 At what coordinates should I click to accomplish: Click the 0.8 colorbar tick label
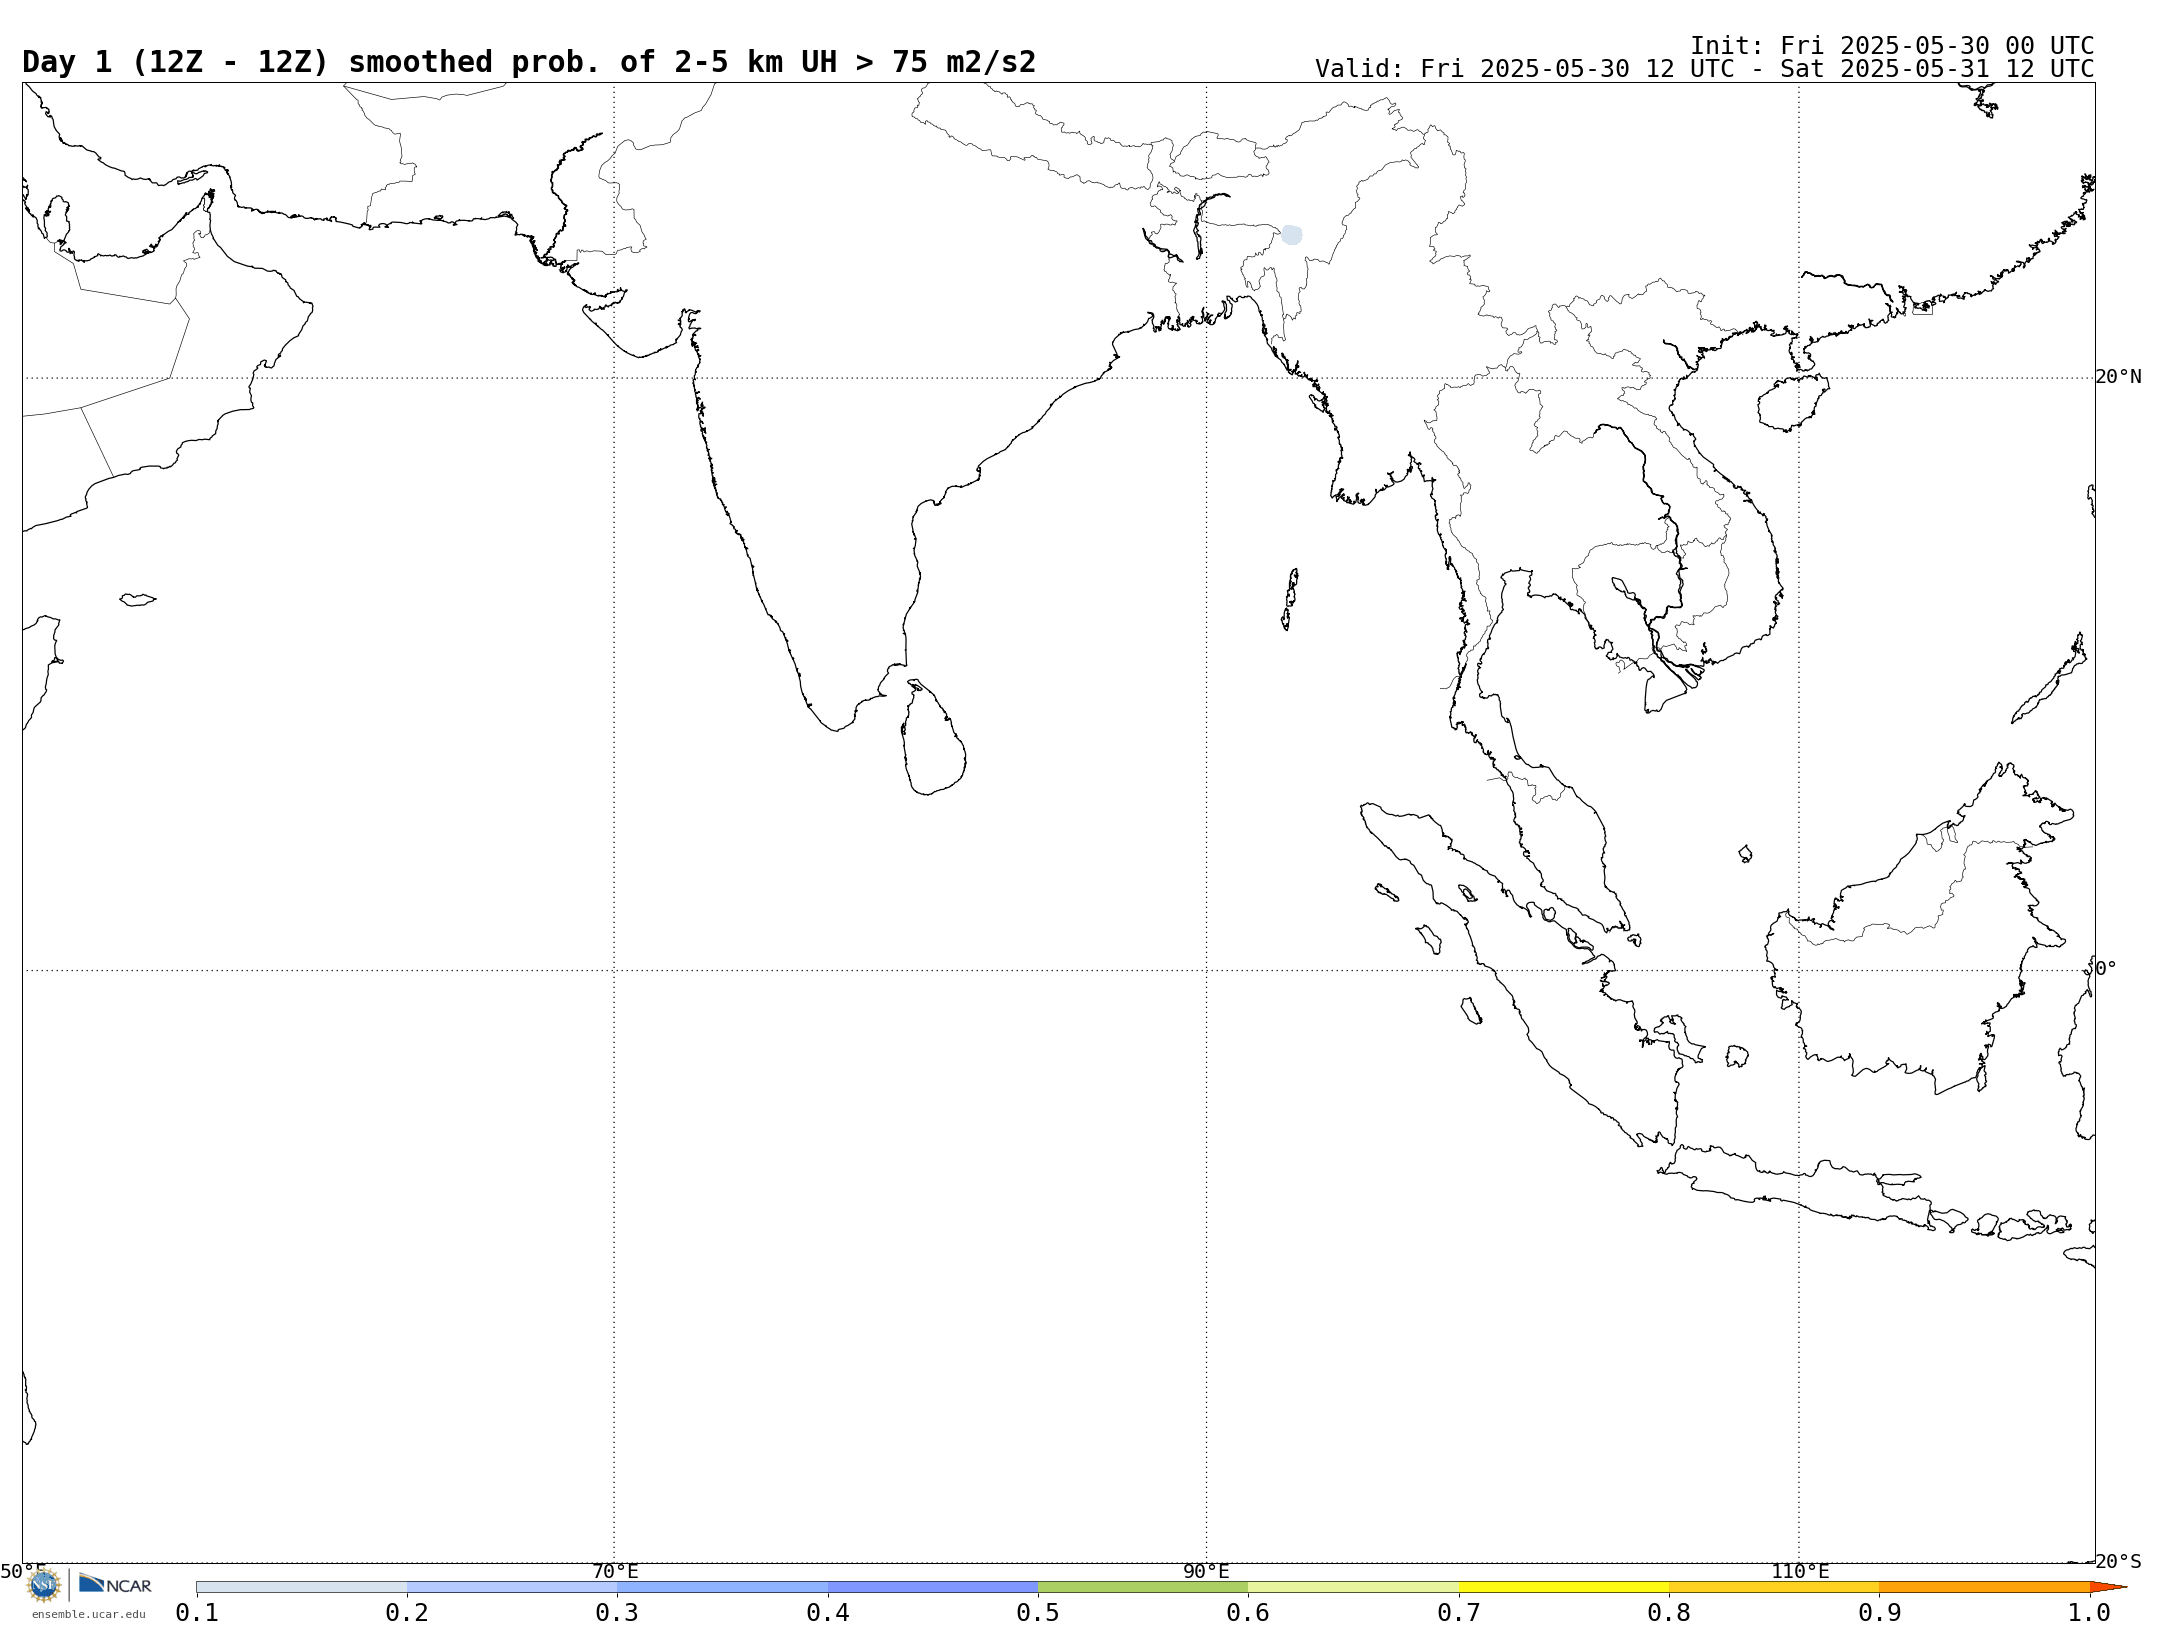pyautogui.click(x=1669, y=1612)
